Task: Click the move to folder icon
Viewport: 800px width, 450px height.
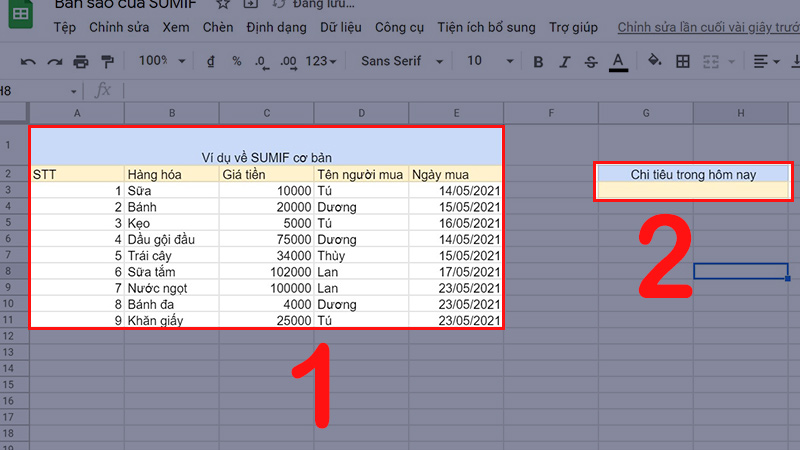Action: (x=250, y=4)
